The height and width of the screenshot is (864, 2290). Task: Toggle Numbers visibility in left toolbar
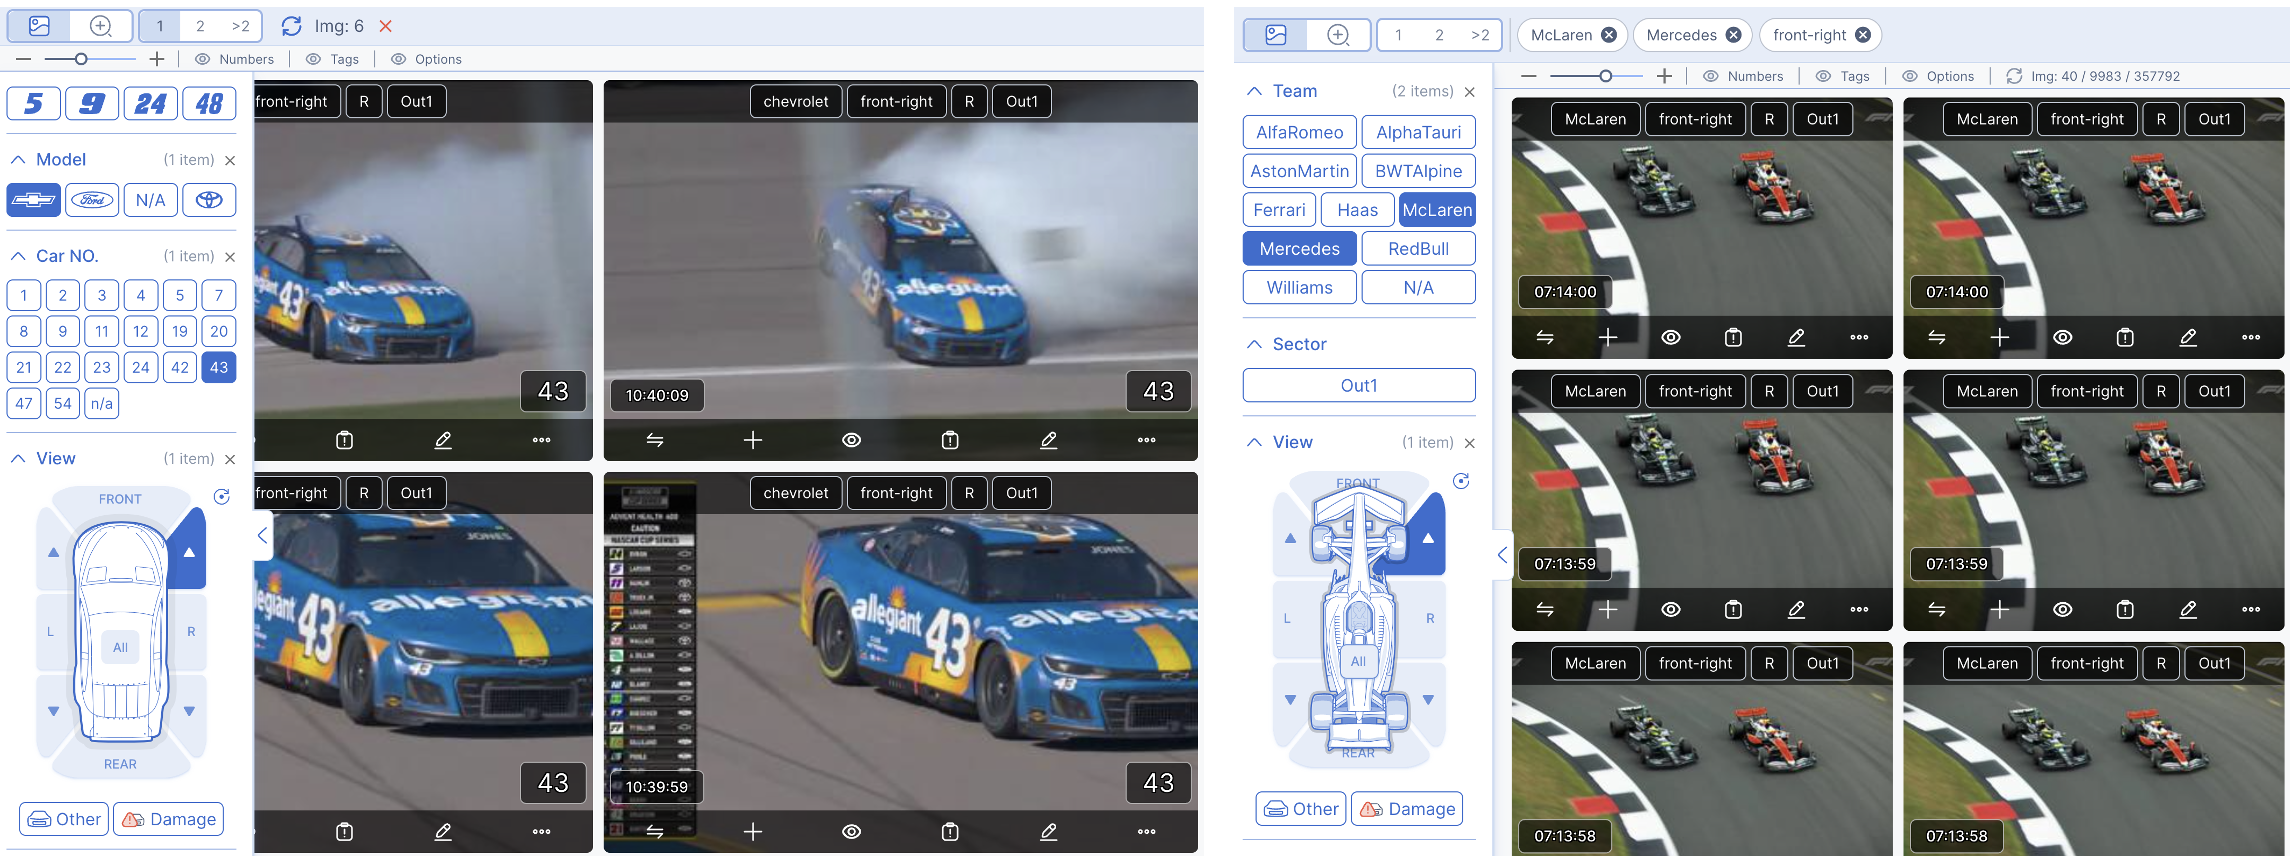[234, 59]
